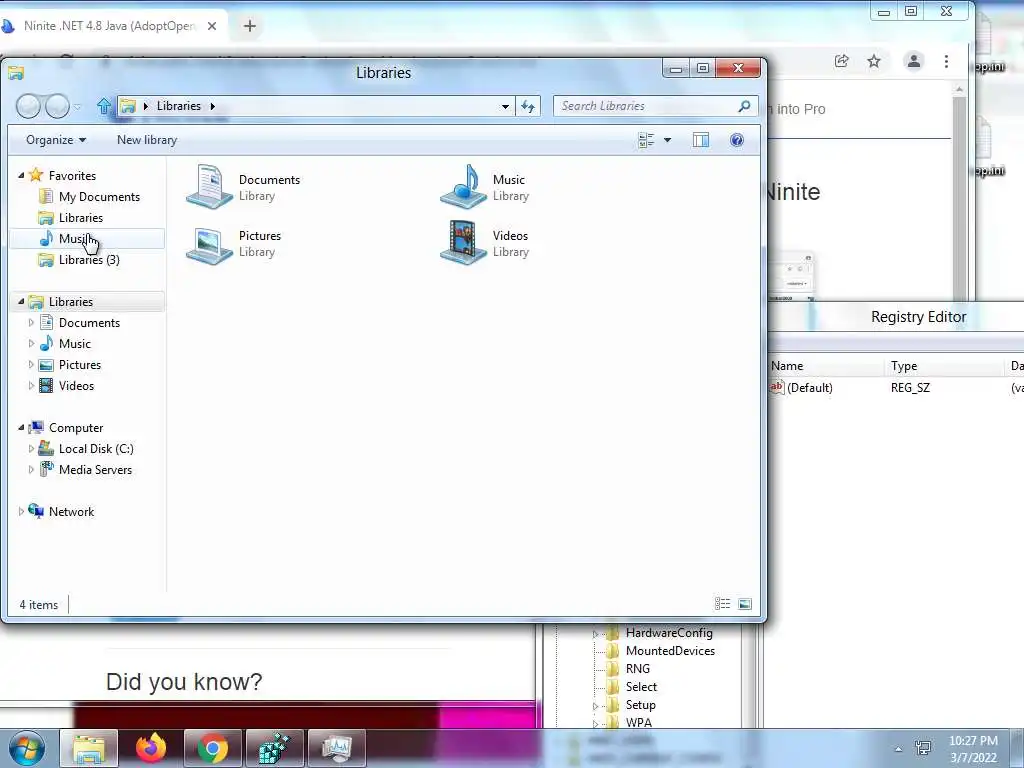Expand the Pictures library tree node
This screenshot has width=1024, height=768.
31,364
